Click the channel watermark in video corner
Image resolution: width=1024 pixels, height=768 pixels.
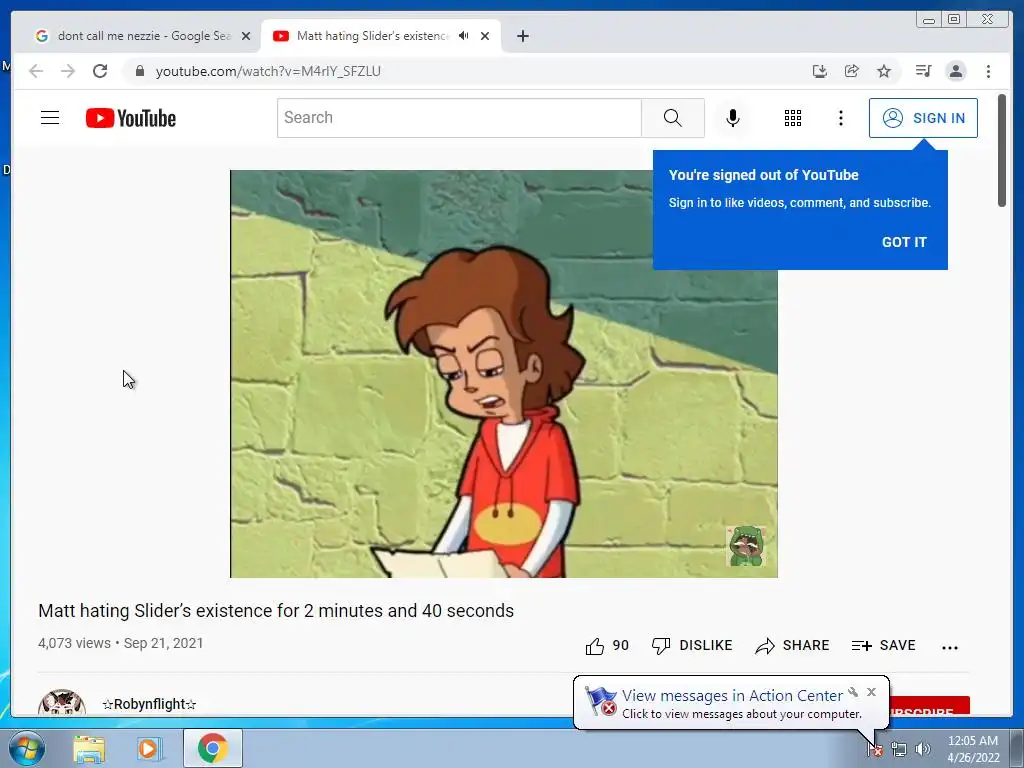tap(746, 546)
